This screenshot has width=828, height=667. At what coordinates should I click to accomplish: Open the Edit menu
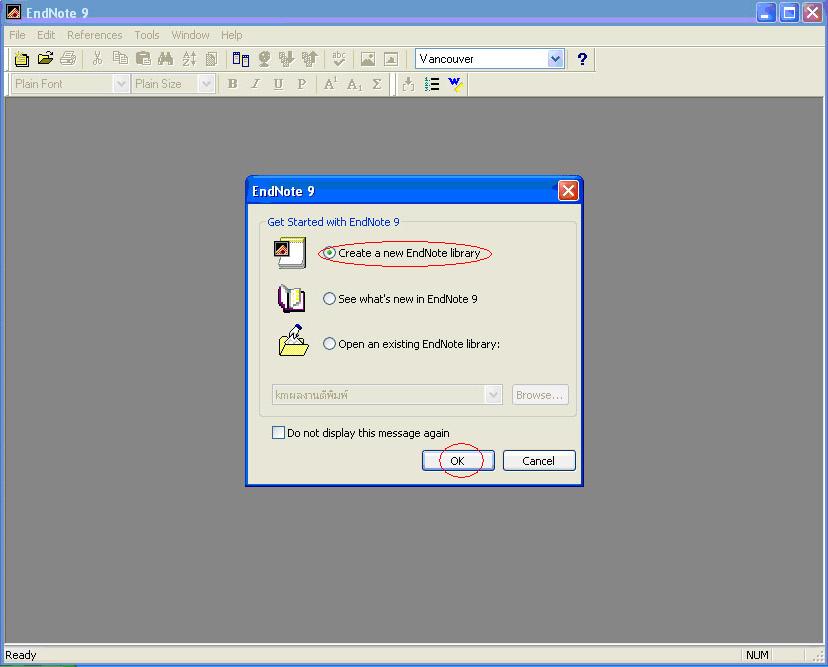click(46, 35)
